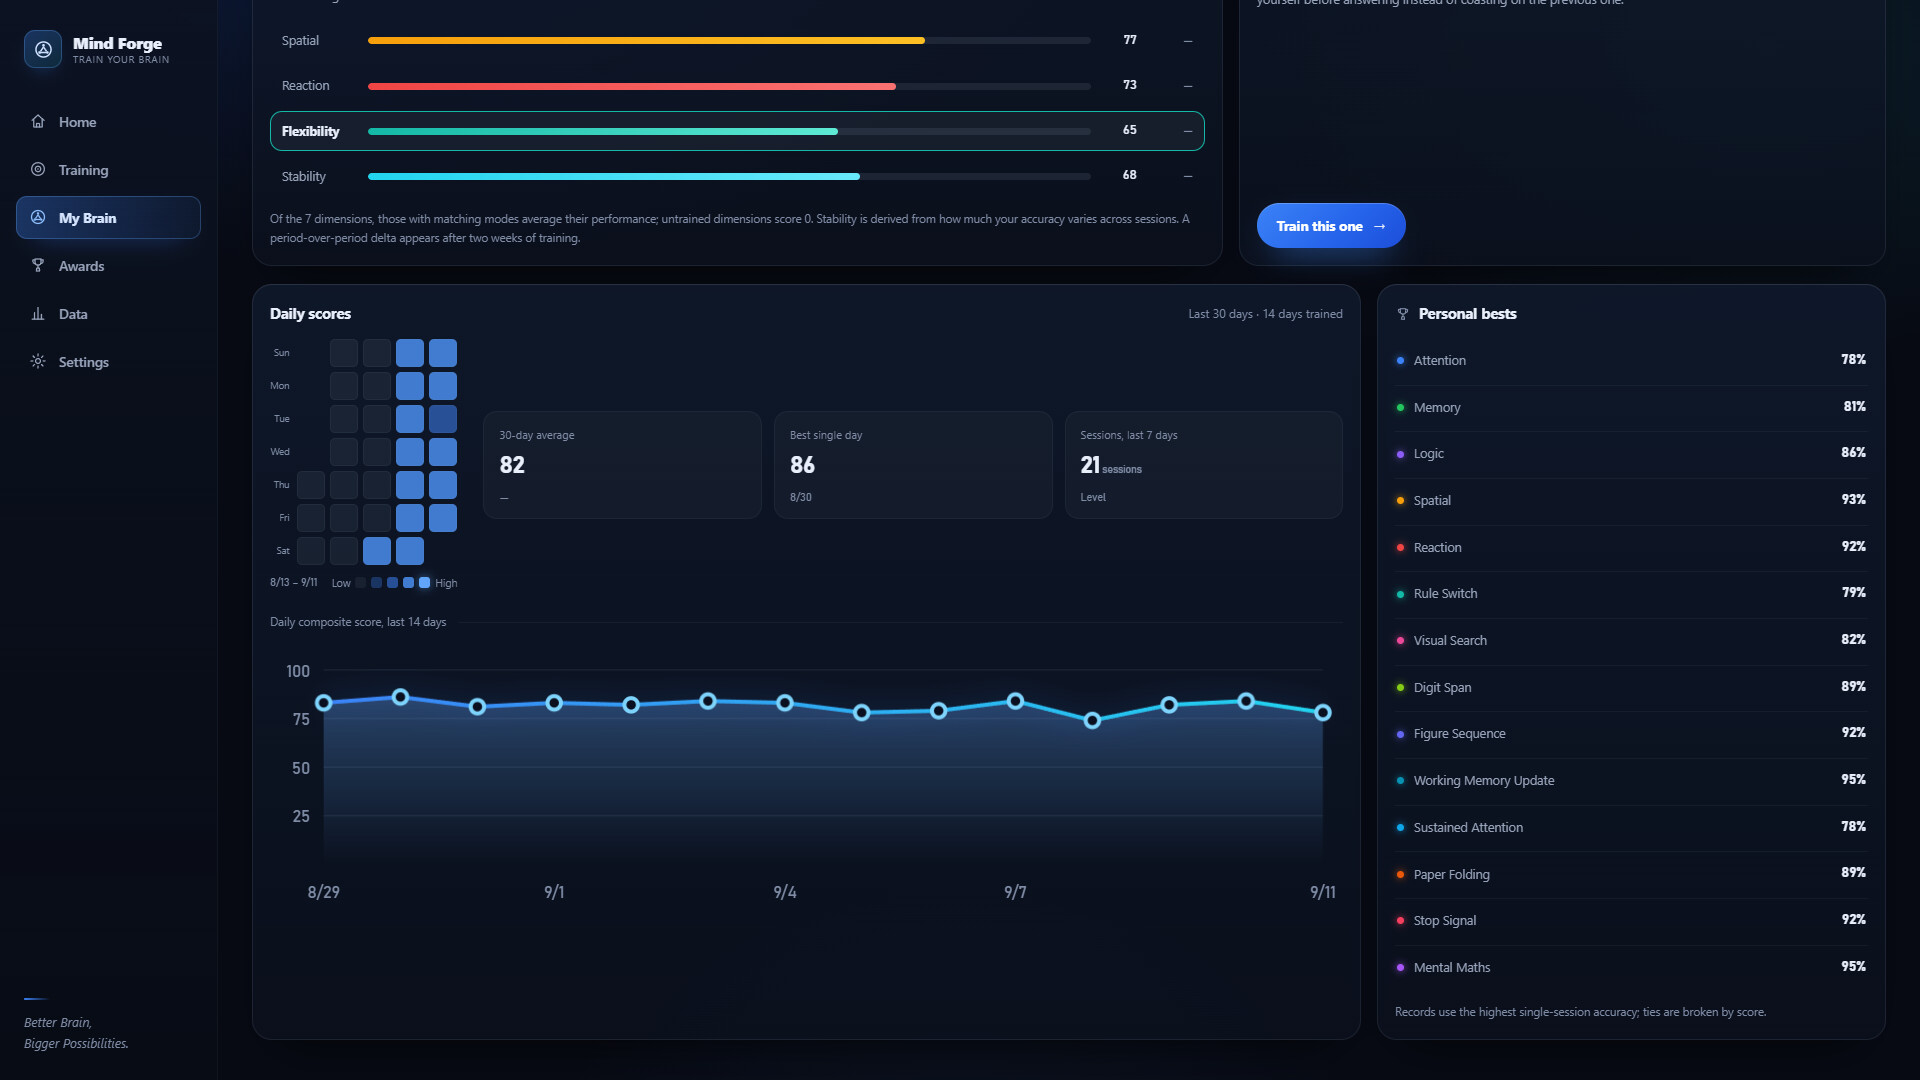The height and width of the screenshot is (1080, 1920).
Task: Click the Daily scores heading
Action: point(310,314)
